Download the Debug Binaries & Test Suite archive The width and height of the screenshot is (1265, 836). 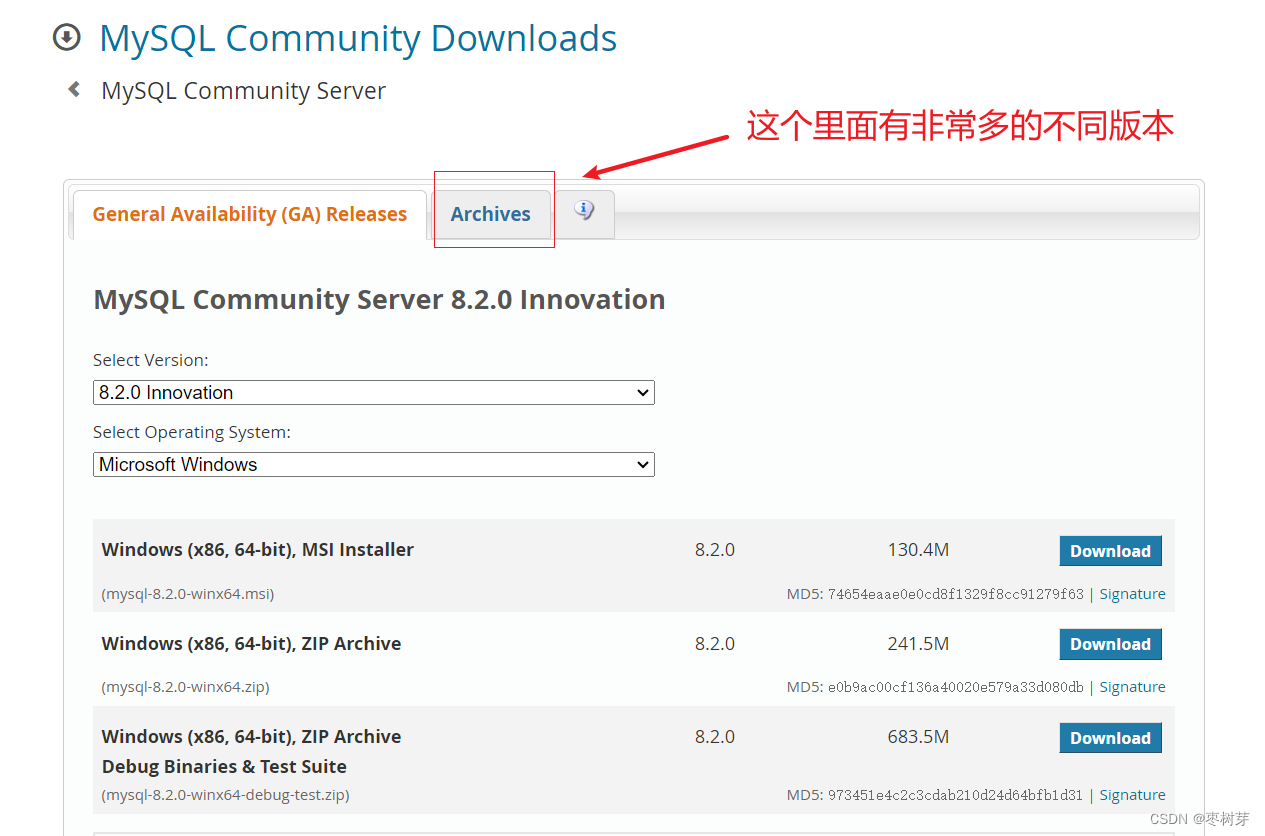pyautogui.click(x=1110, y=737)
